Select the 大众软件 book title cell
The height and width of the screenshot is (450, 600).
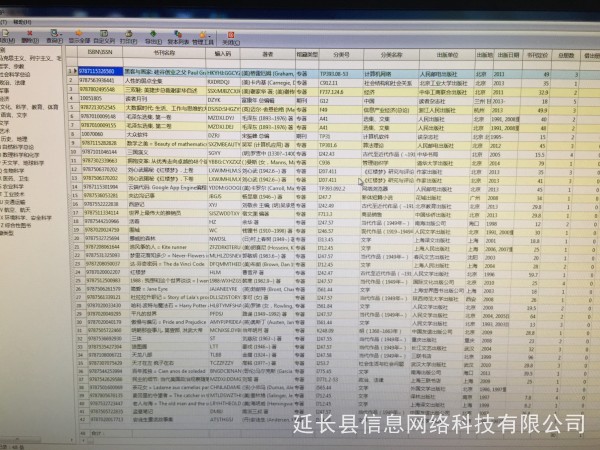138,133
